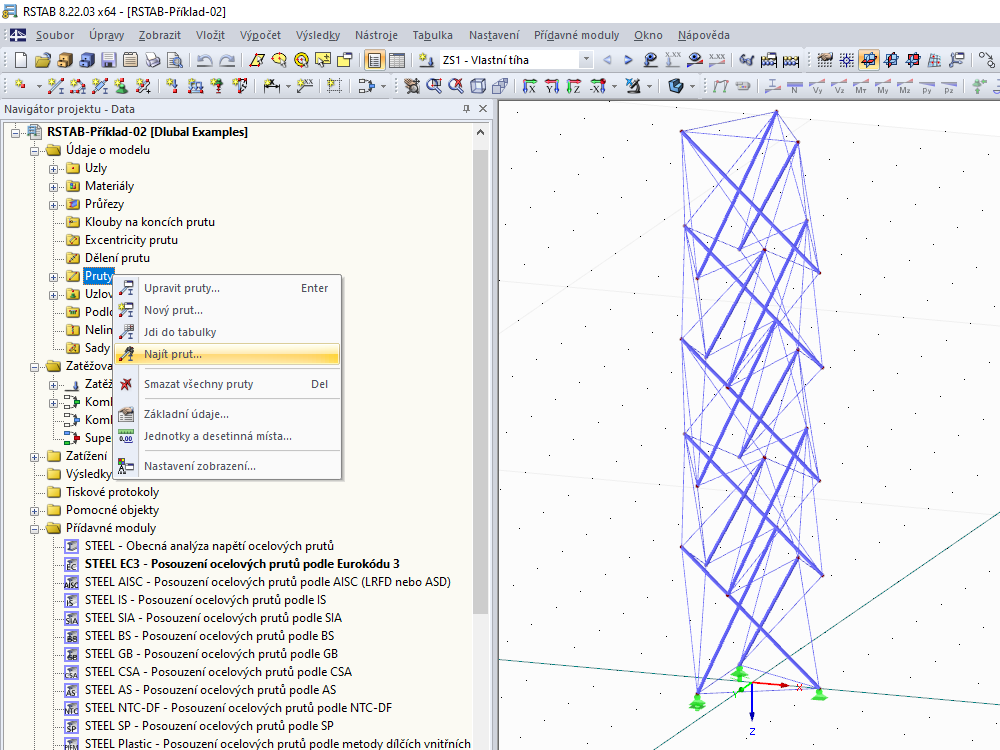This screenshot has width=1000, height=750.
Task: Choose Jdi do tabulky in context menu
Action: pyautogui.click(x=227, y=332)
